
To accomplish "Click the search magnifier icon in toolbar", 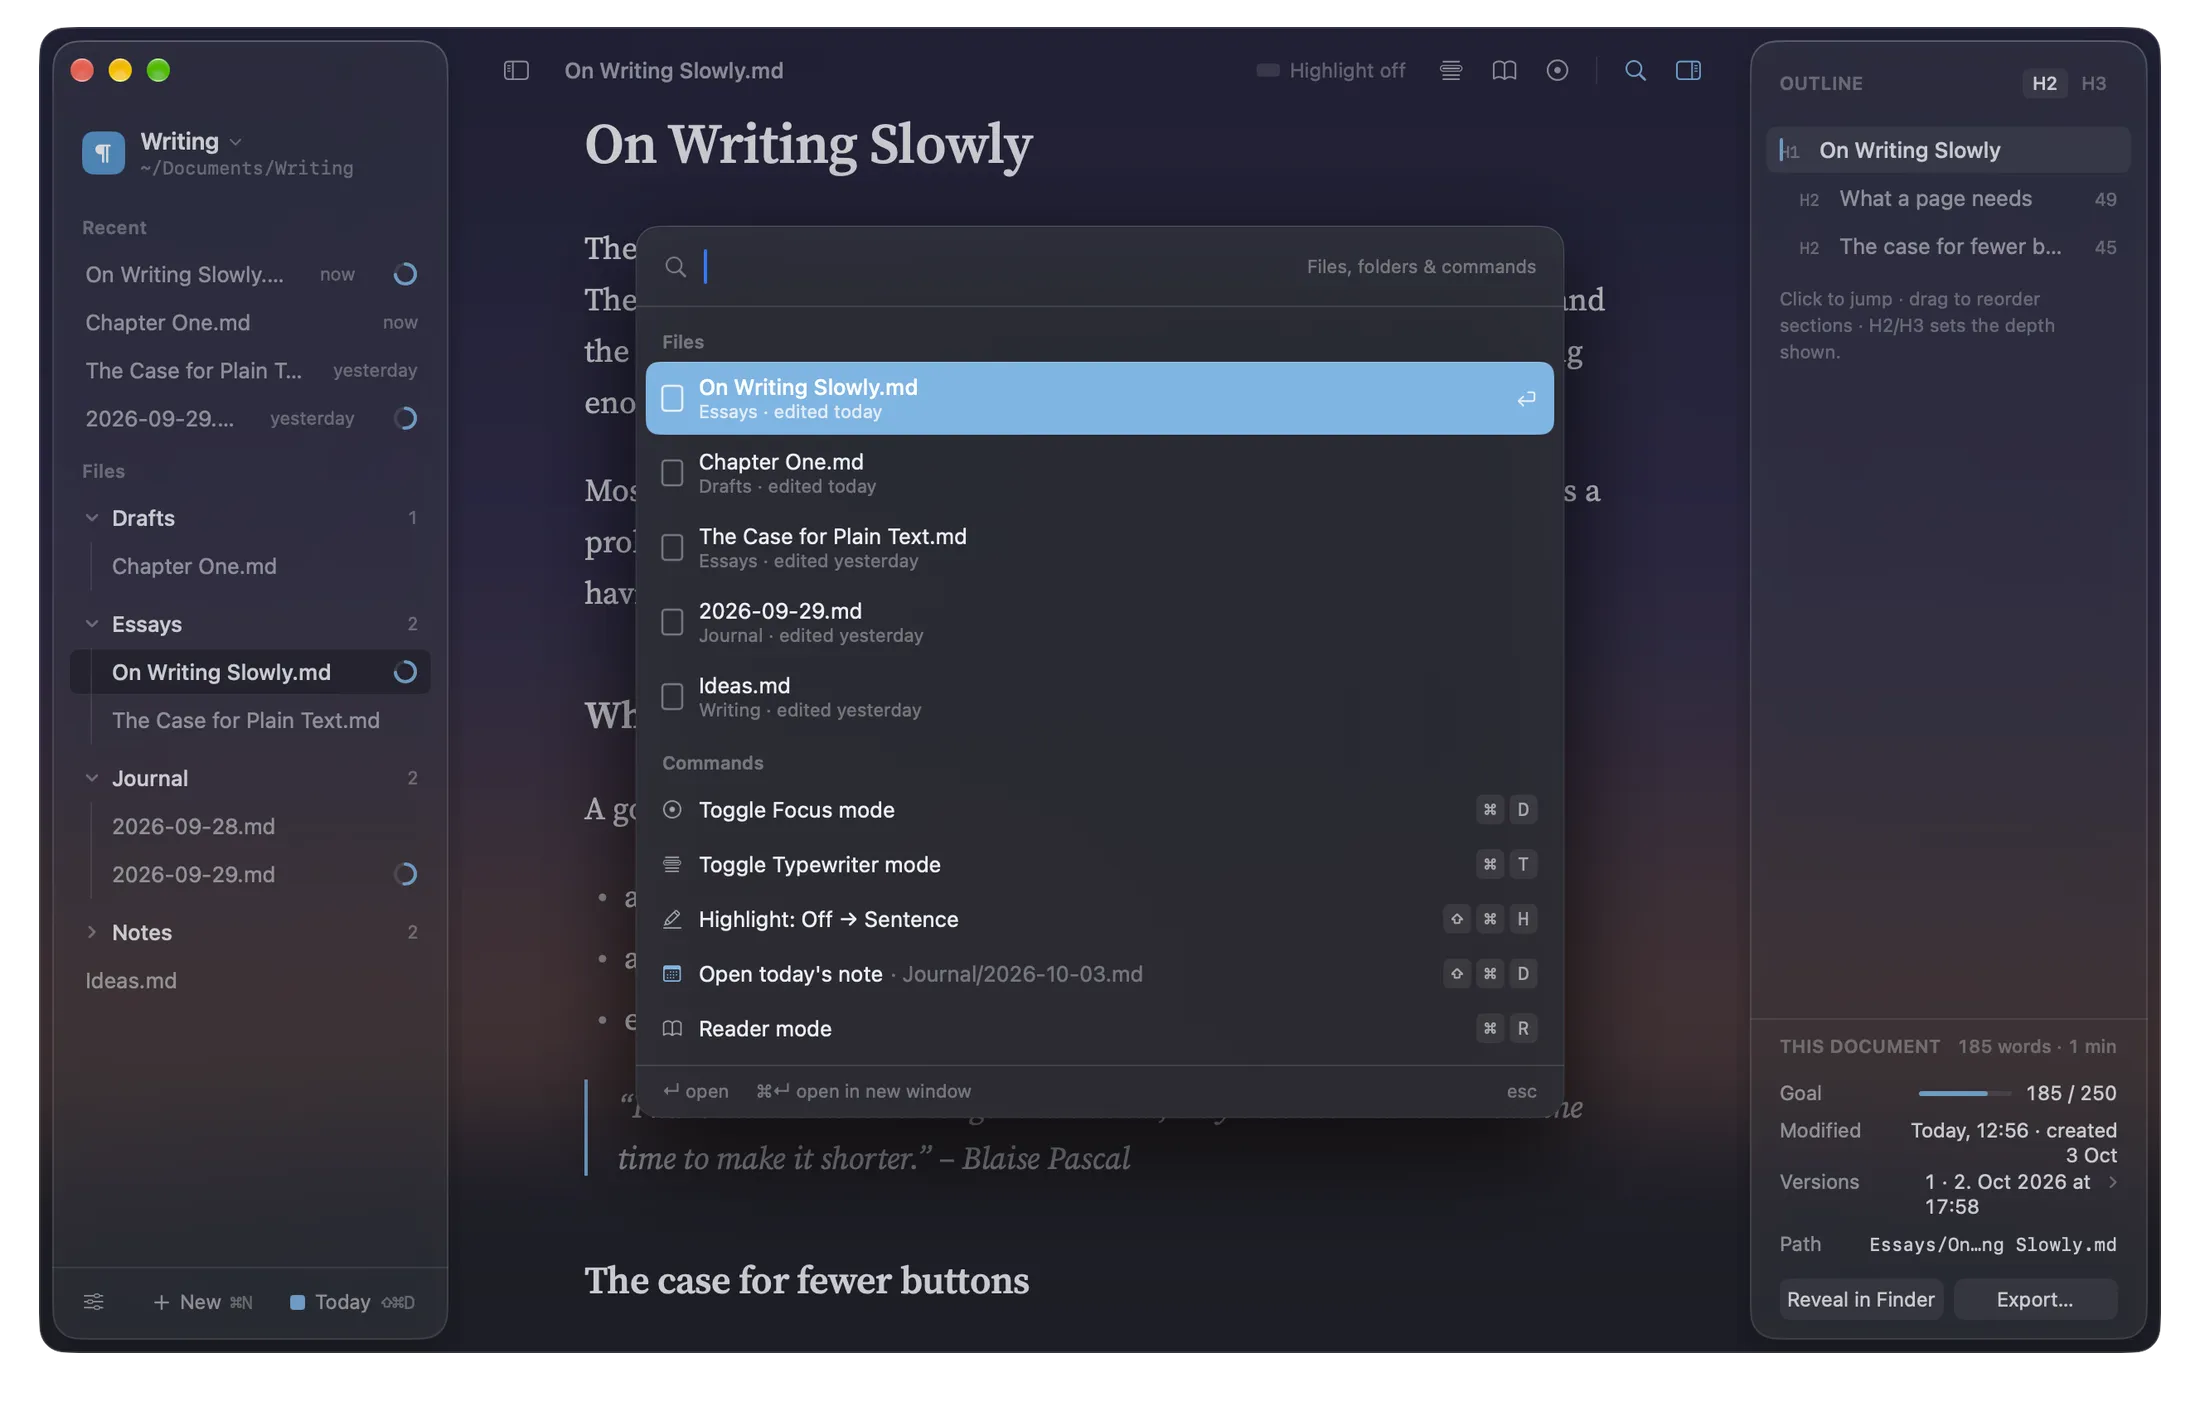I will pos(1635,70).
